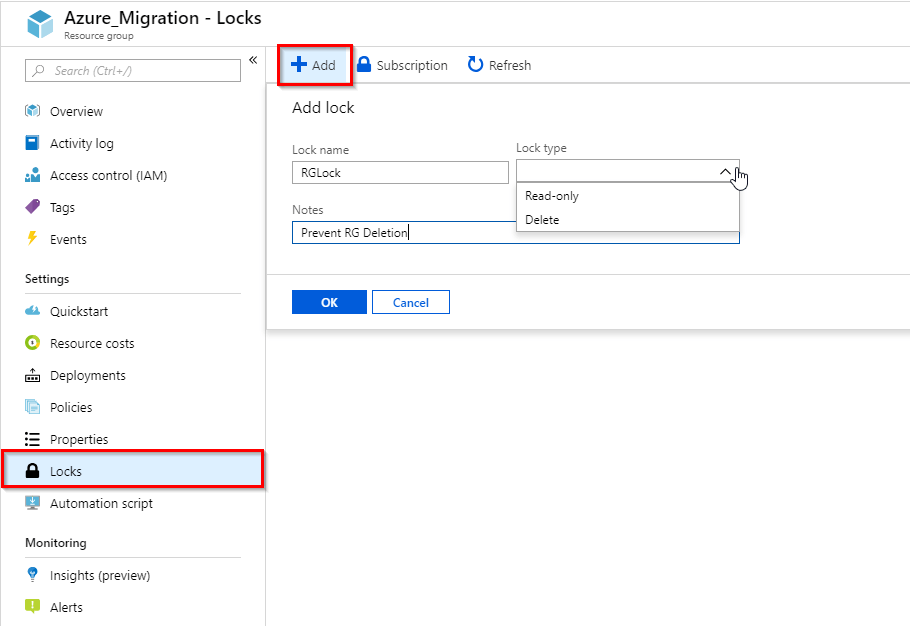Click the Events lightning bolt icon
This screenshot has height=626, width=910.
point(32,239)
